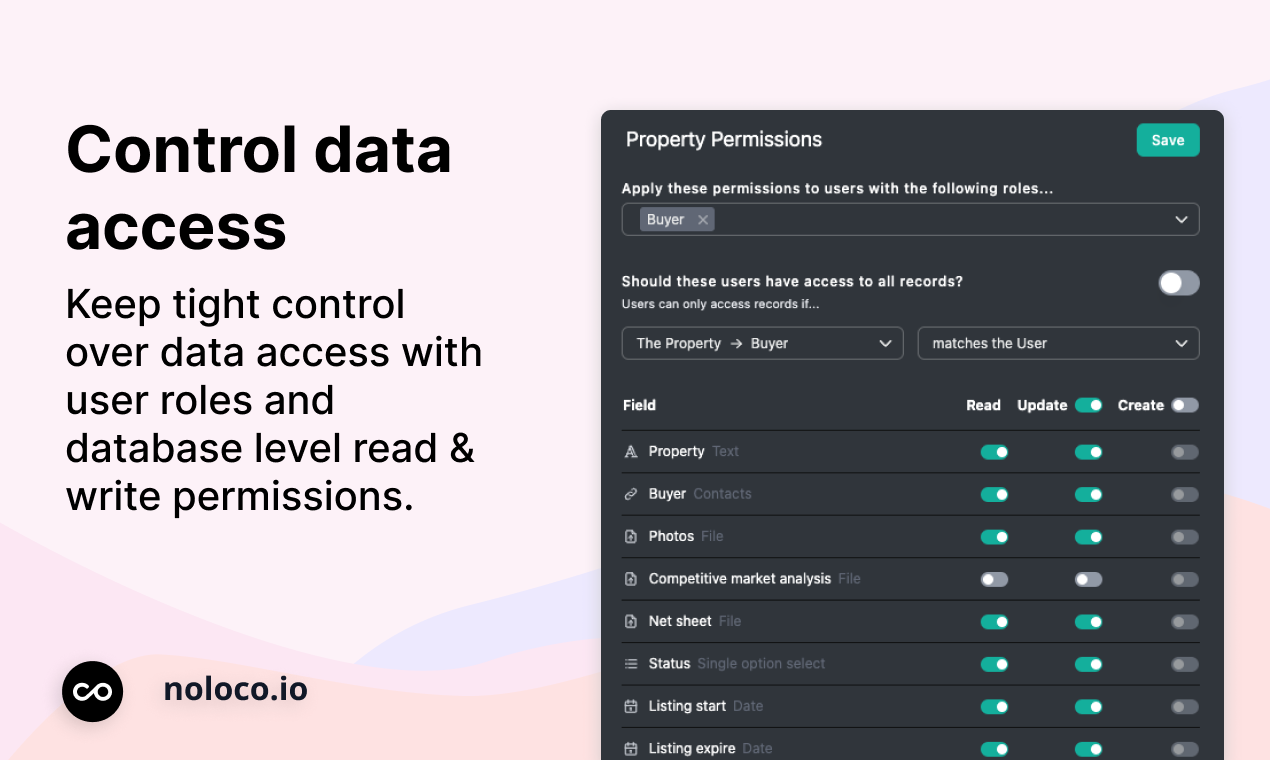Screen dimensions: 1270x760
Task: Click the file icon beside Photos
Action: pyautogui.click(x=631, y=537)
